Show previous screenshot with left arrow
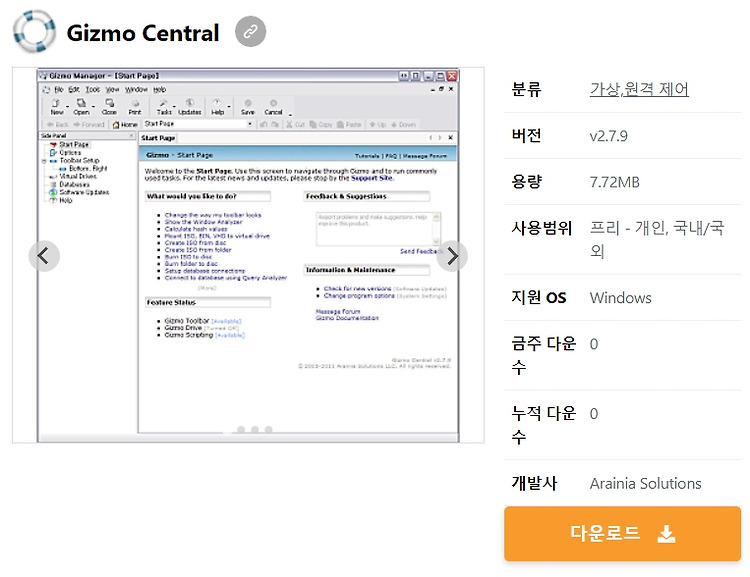This screenshot has width=750, height=577. coord(44,256)
